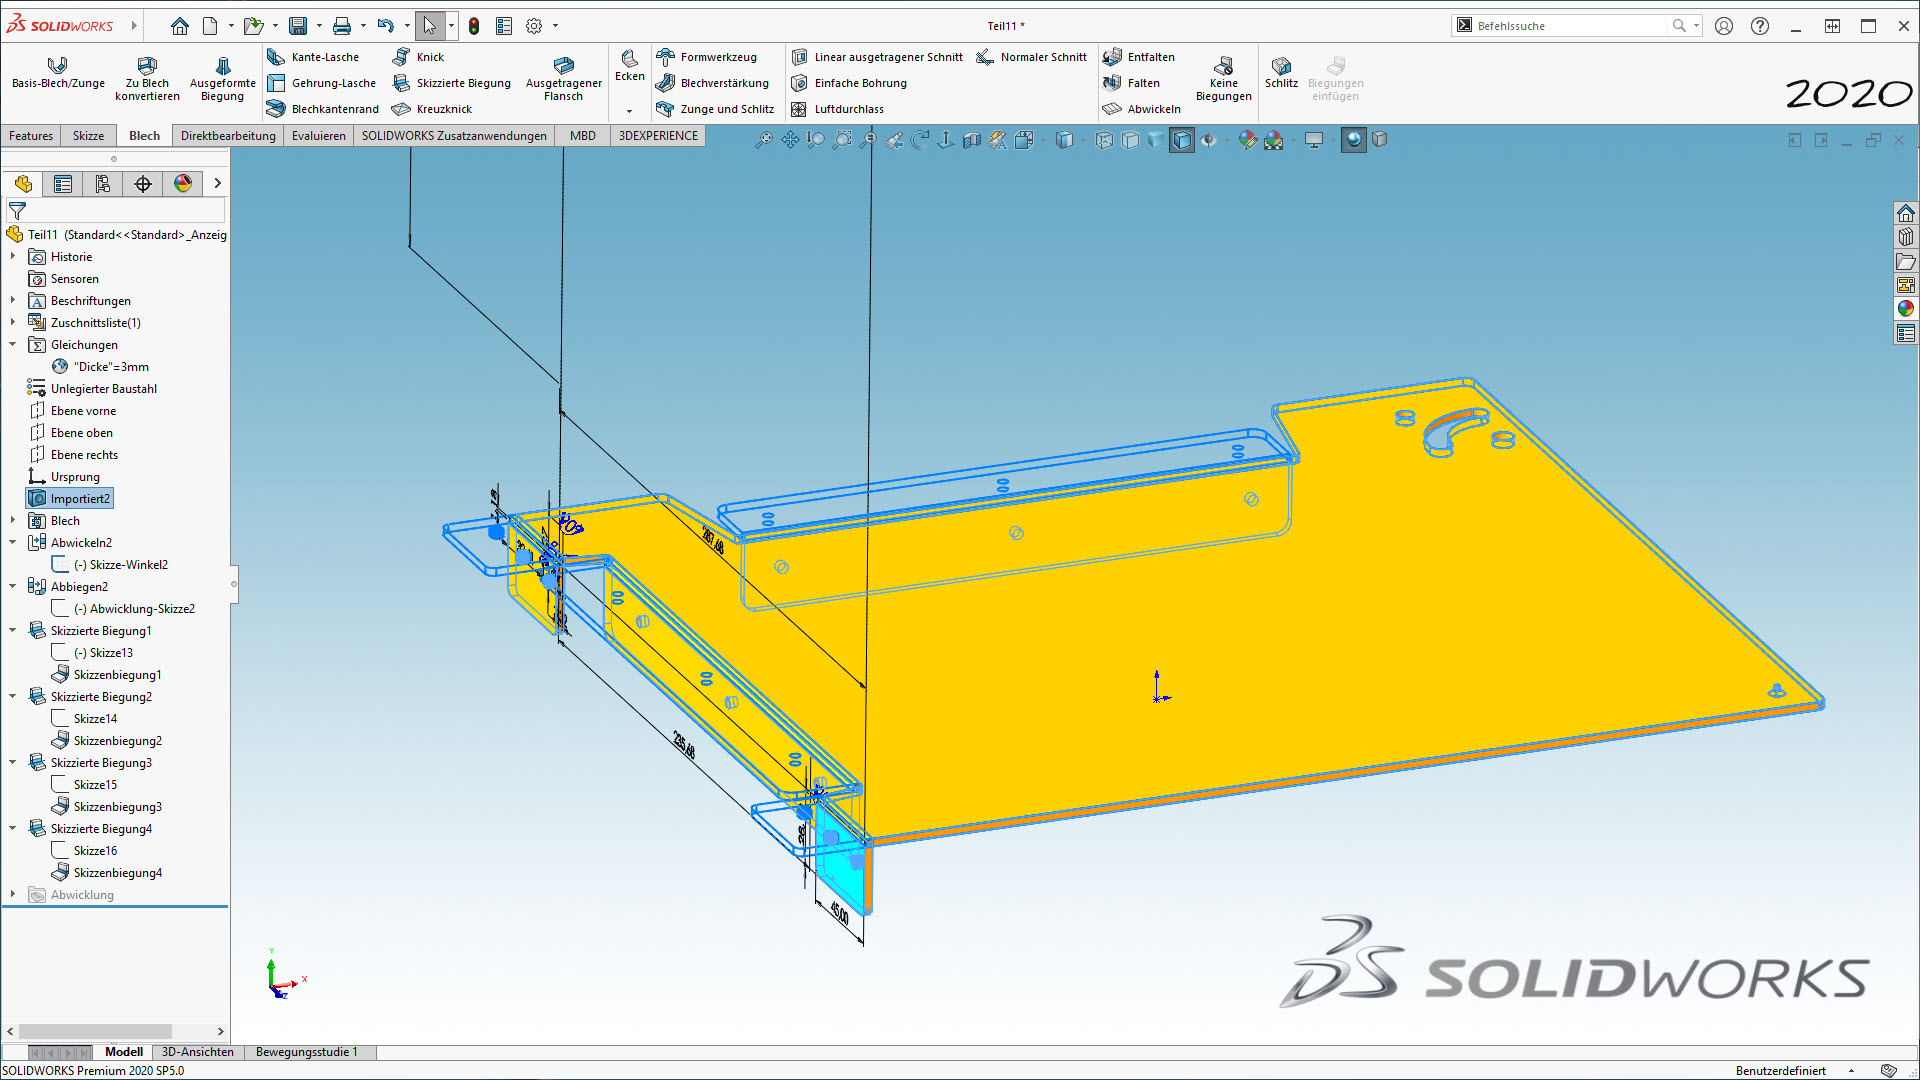This screenshot has height=1080, width=1920.
Task: Click the feature tree filter field
Action: (x=116, y=211)
